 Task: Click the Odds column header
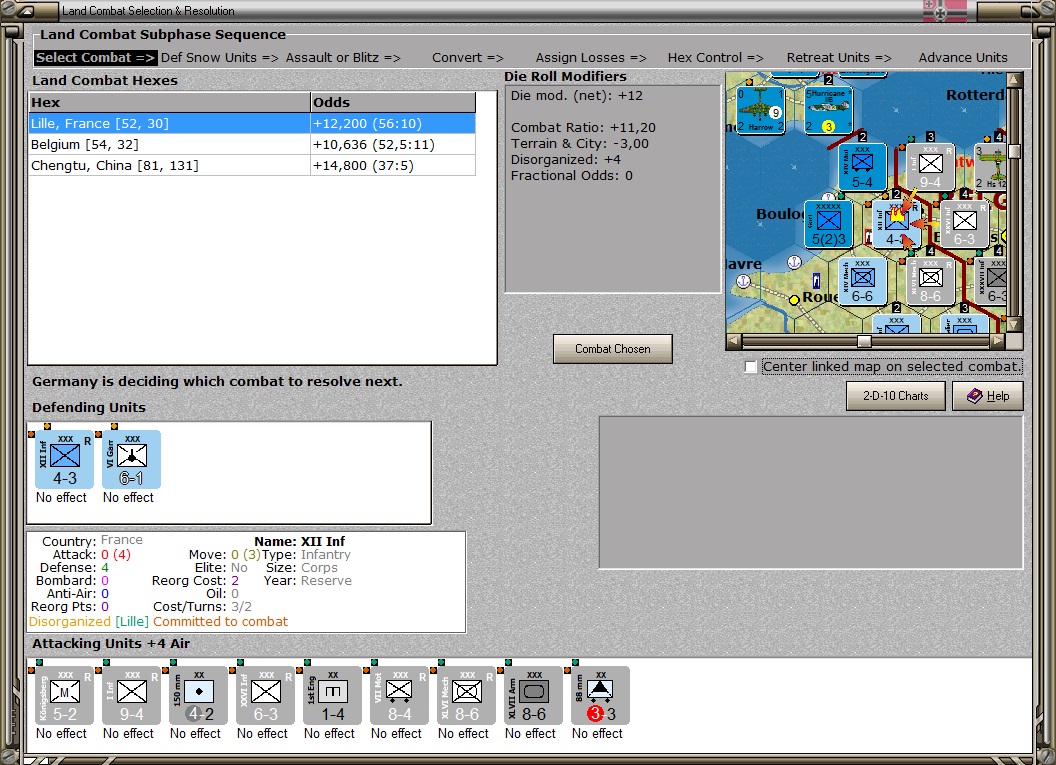click(x=393, y=102)
